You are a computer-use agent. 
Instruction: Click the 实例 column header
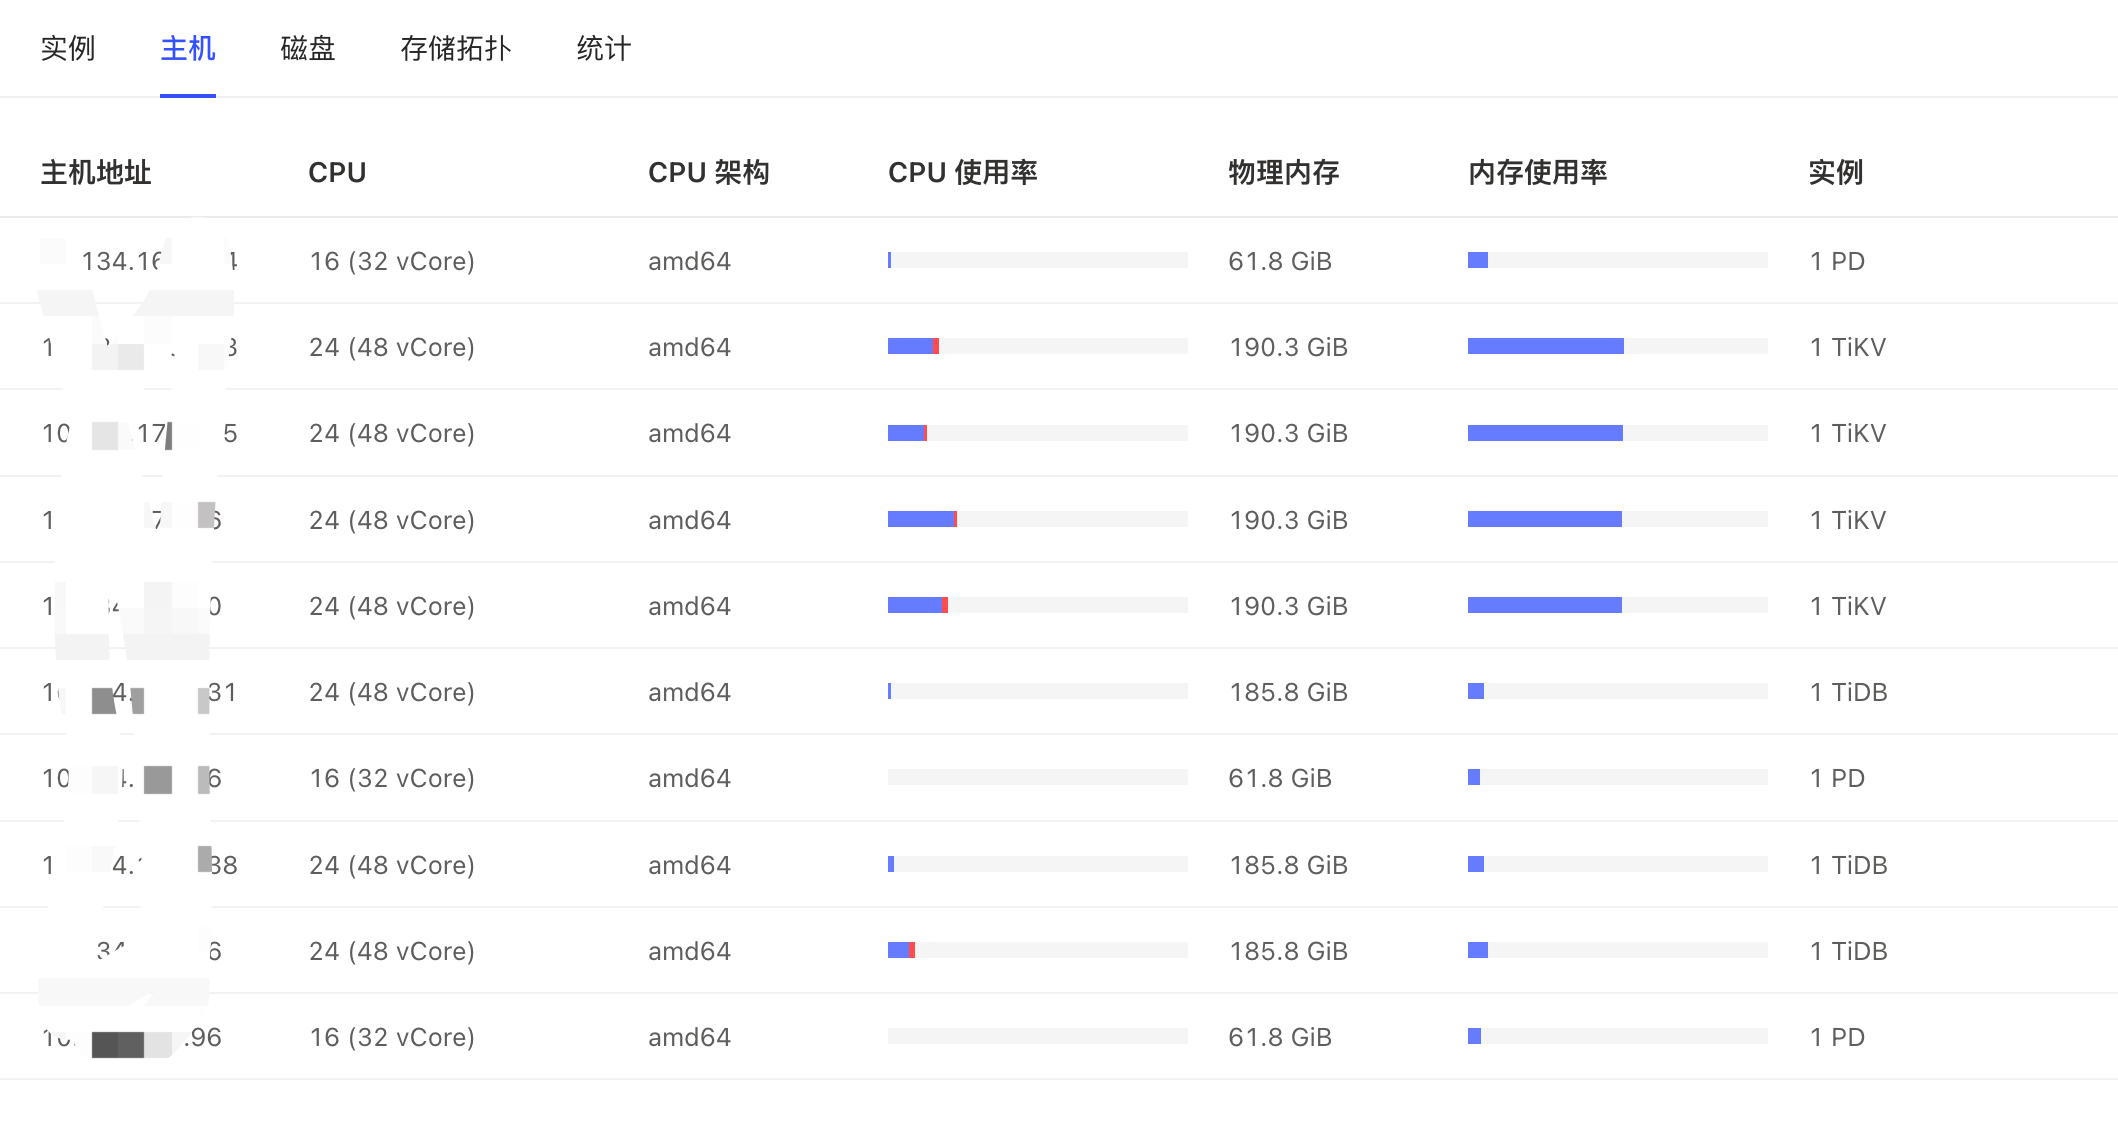click(1835, 172)
